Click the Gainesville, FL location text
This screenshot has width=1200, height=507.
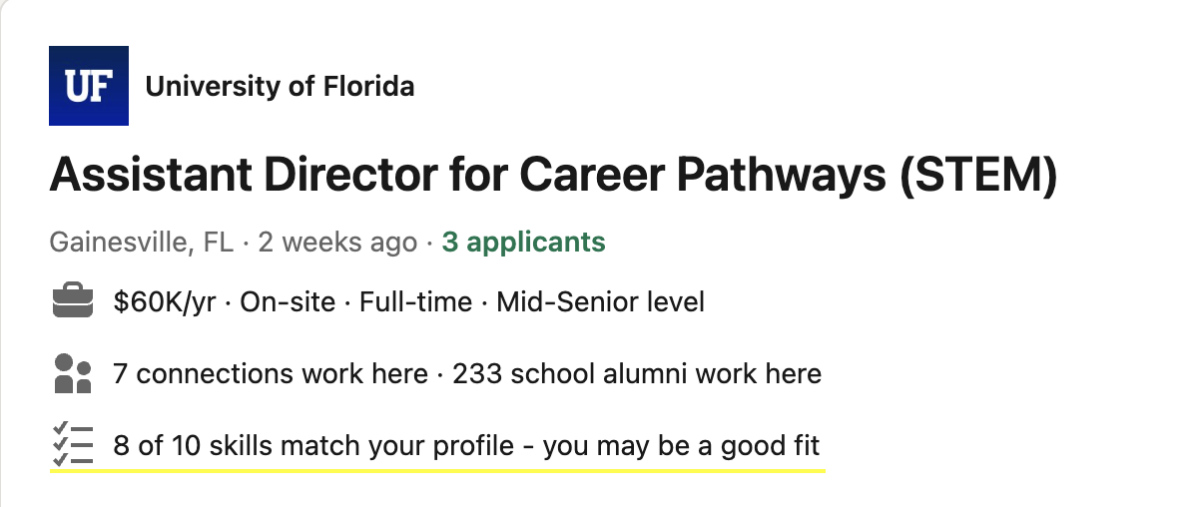[141, 242]
